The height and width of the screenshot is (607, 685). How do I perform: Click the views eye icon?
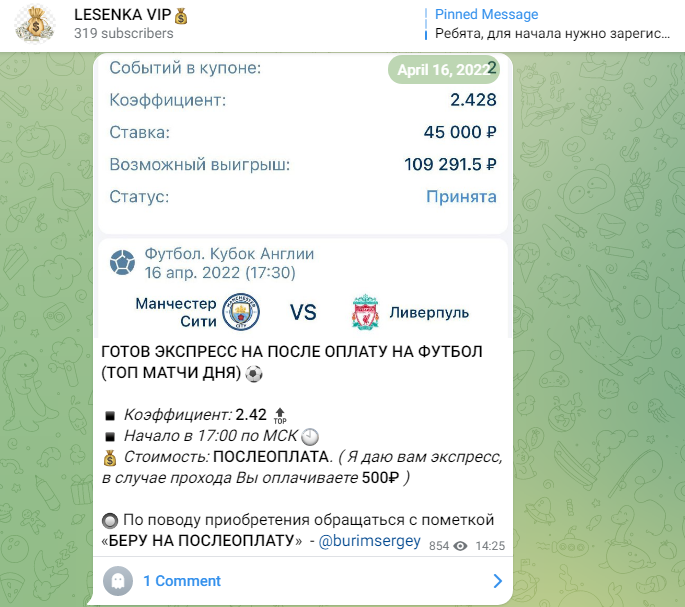tap(460, 546)
